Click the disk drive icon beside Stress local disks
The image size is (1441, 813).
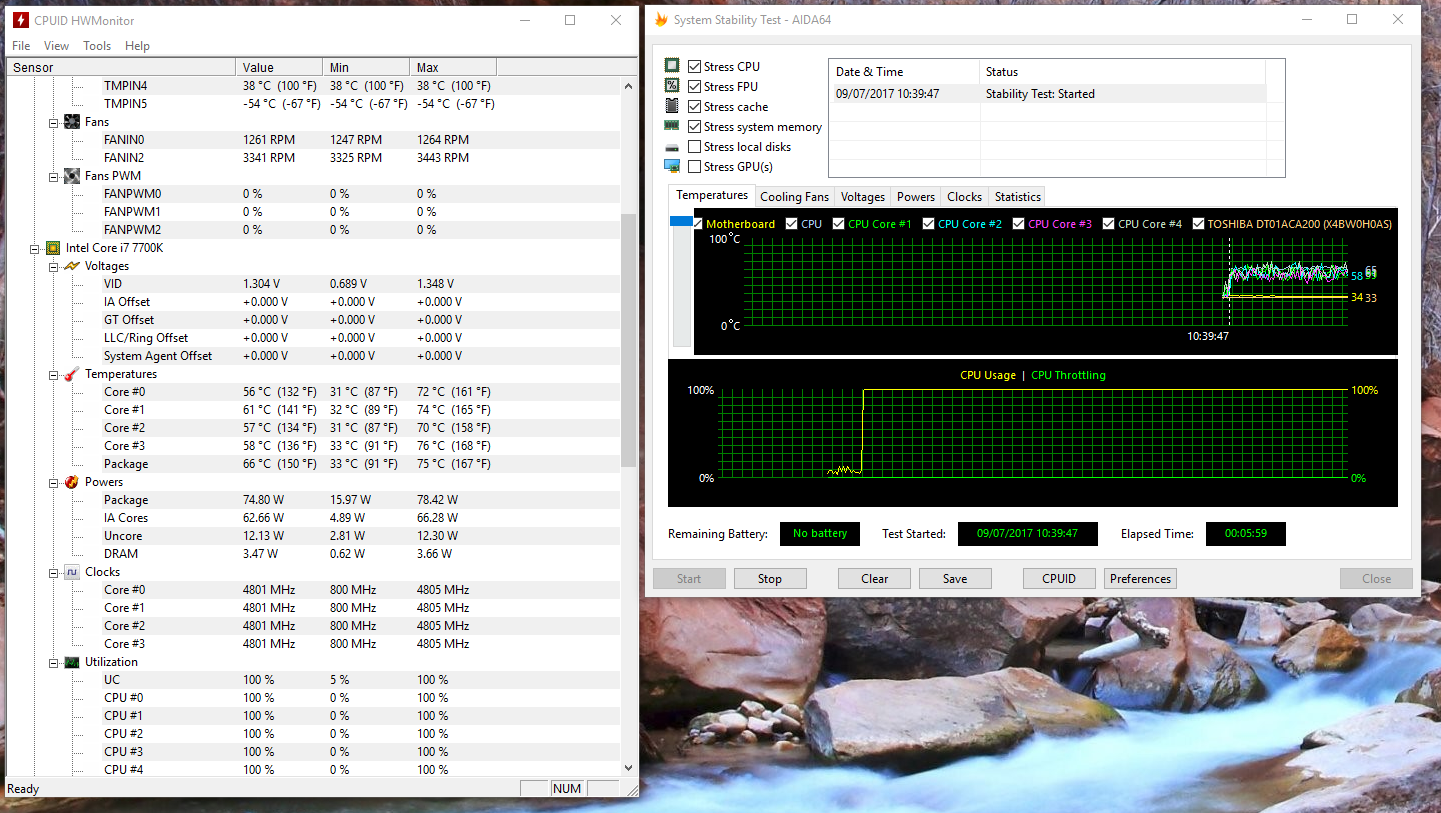pos(672,147)
